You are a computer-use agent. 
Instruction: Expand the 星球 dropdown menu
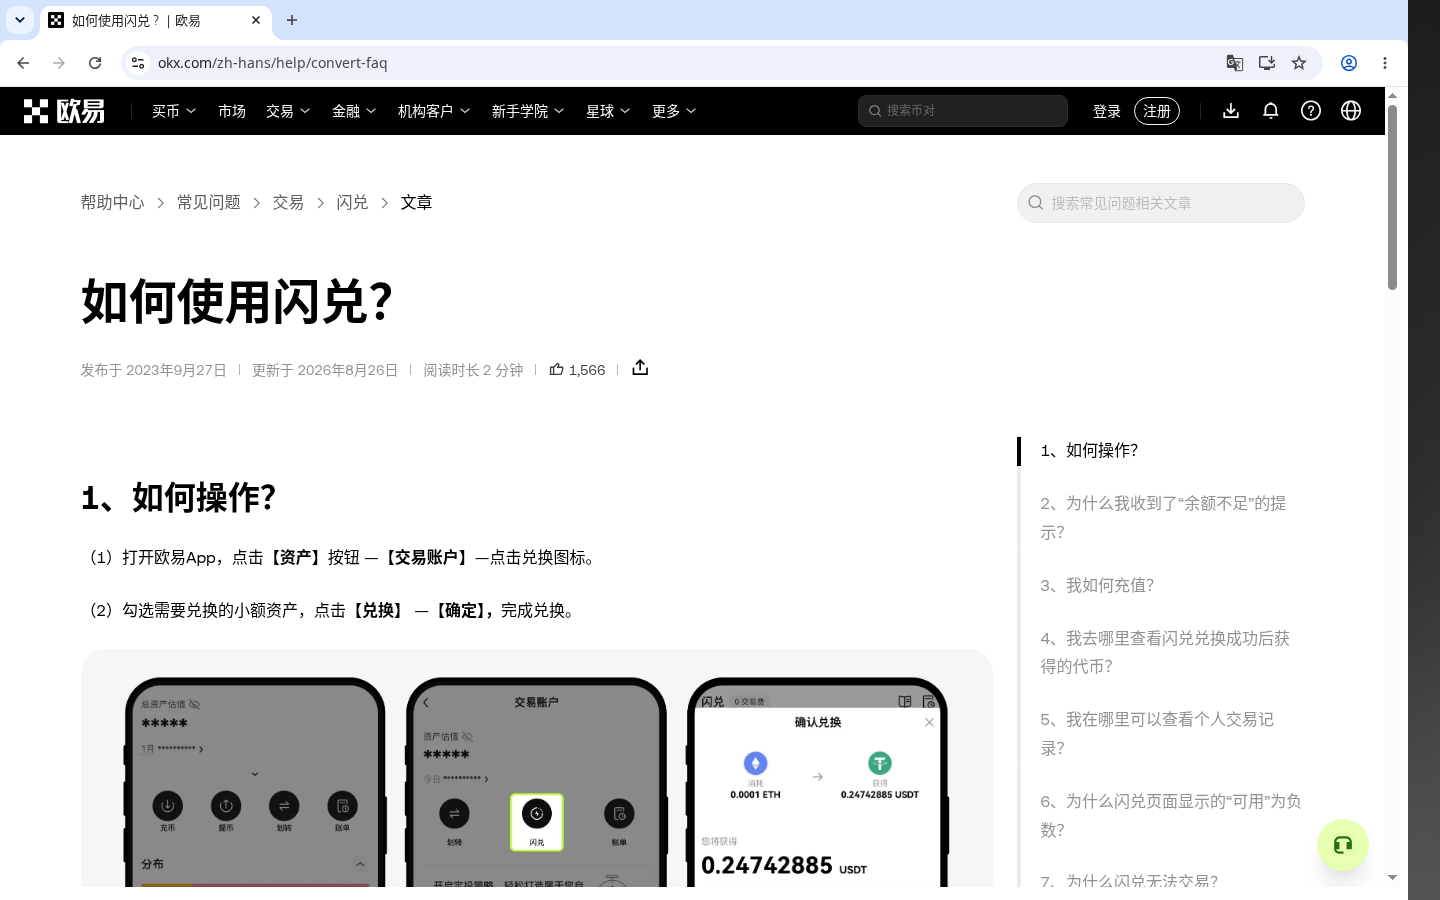tap(608, 111)
